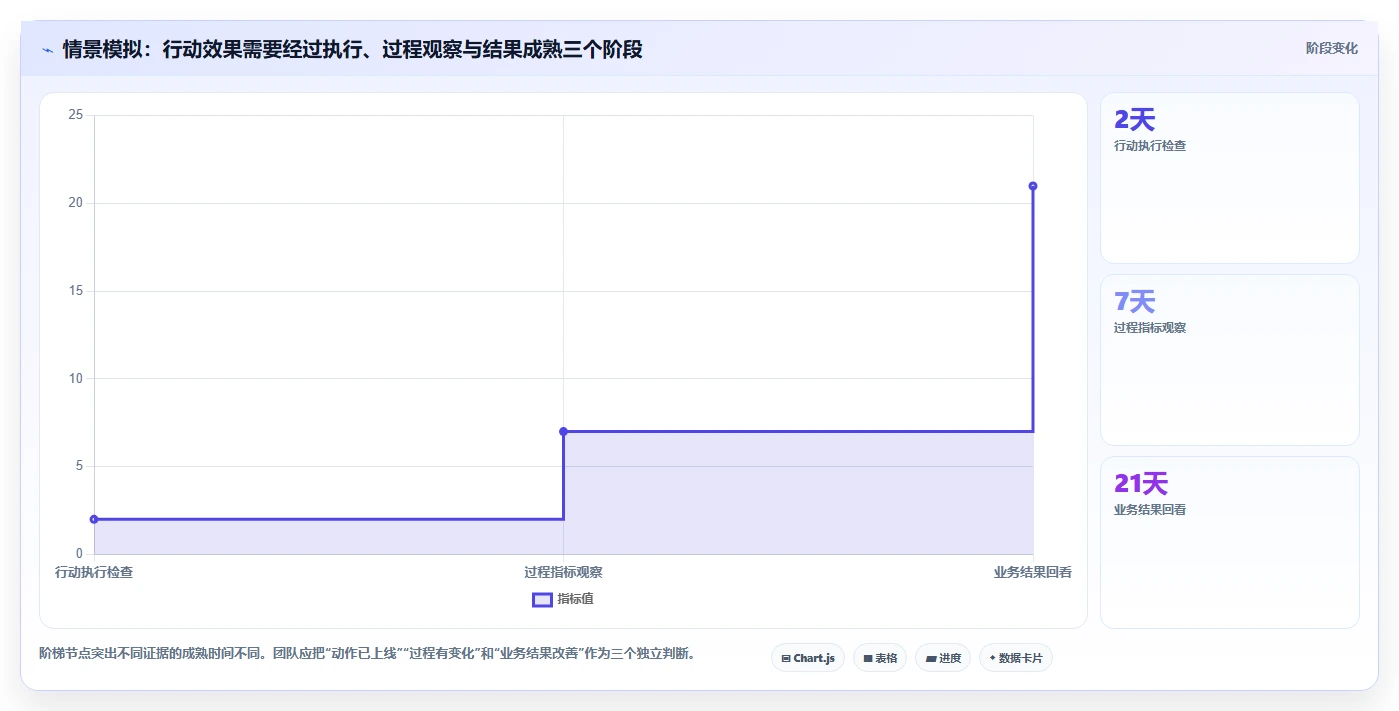Open the 7天 过程指标观察 data card

[1230, 360]
